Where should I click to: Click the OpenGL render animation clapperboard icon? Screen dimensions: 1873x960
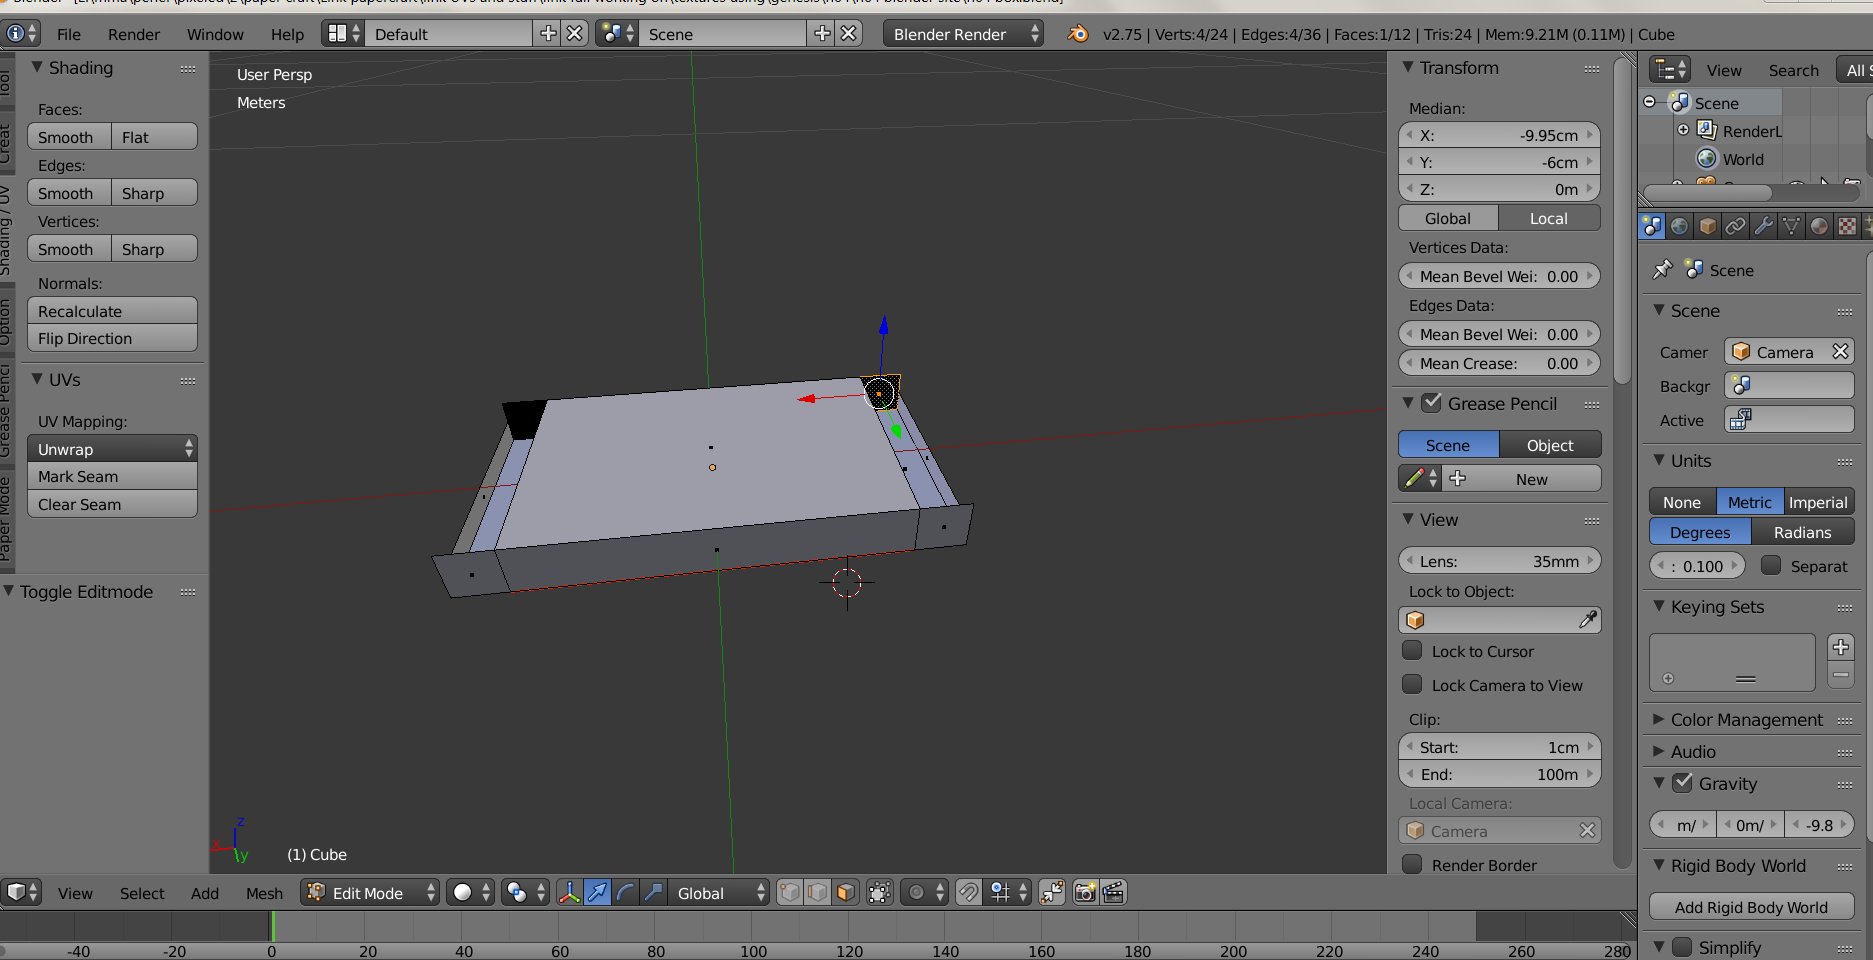pos(1113,892)
